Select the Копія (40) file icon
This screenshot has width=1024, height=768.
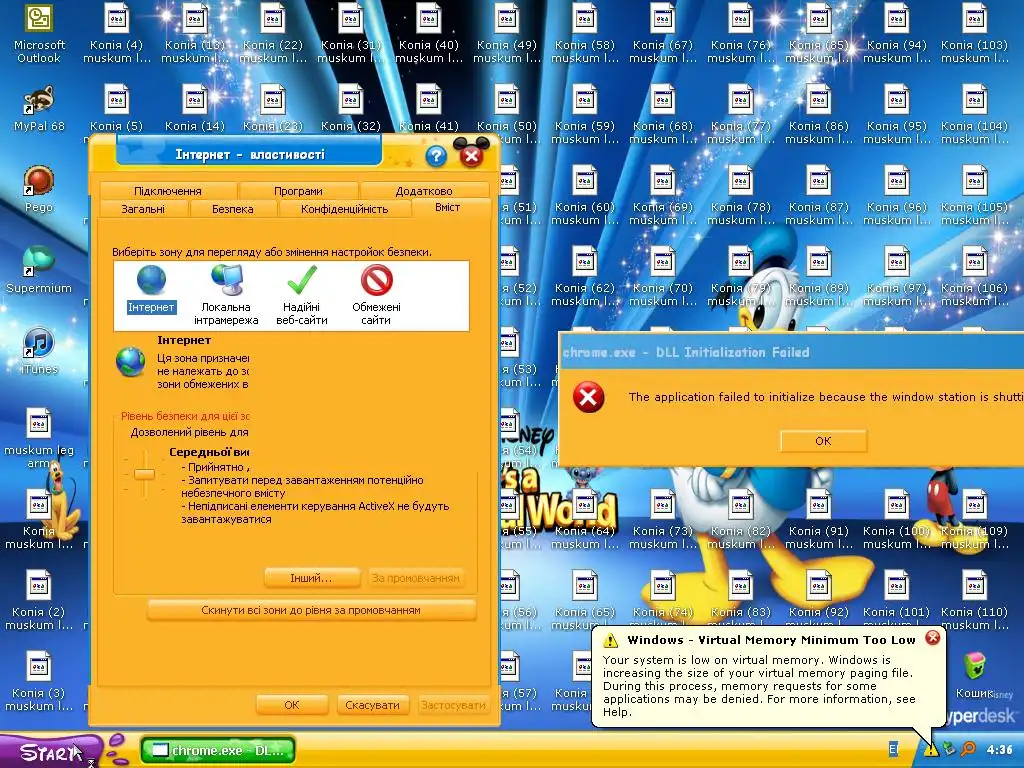pos(428,19)
